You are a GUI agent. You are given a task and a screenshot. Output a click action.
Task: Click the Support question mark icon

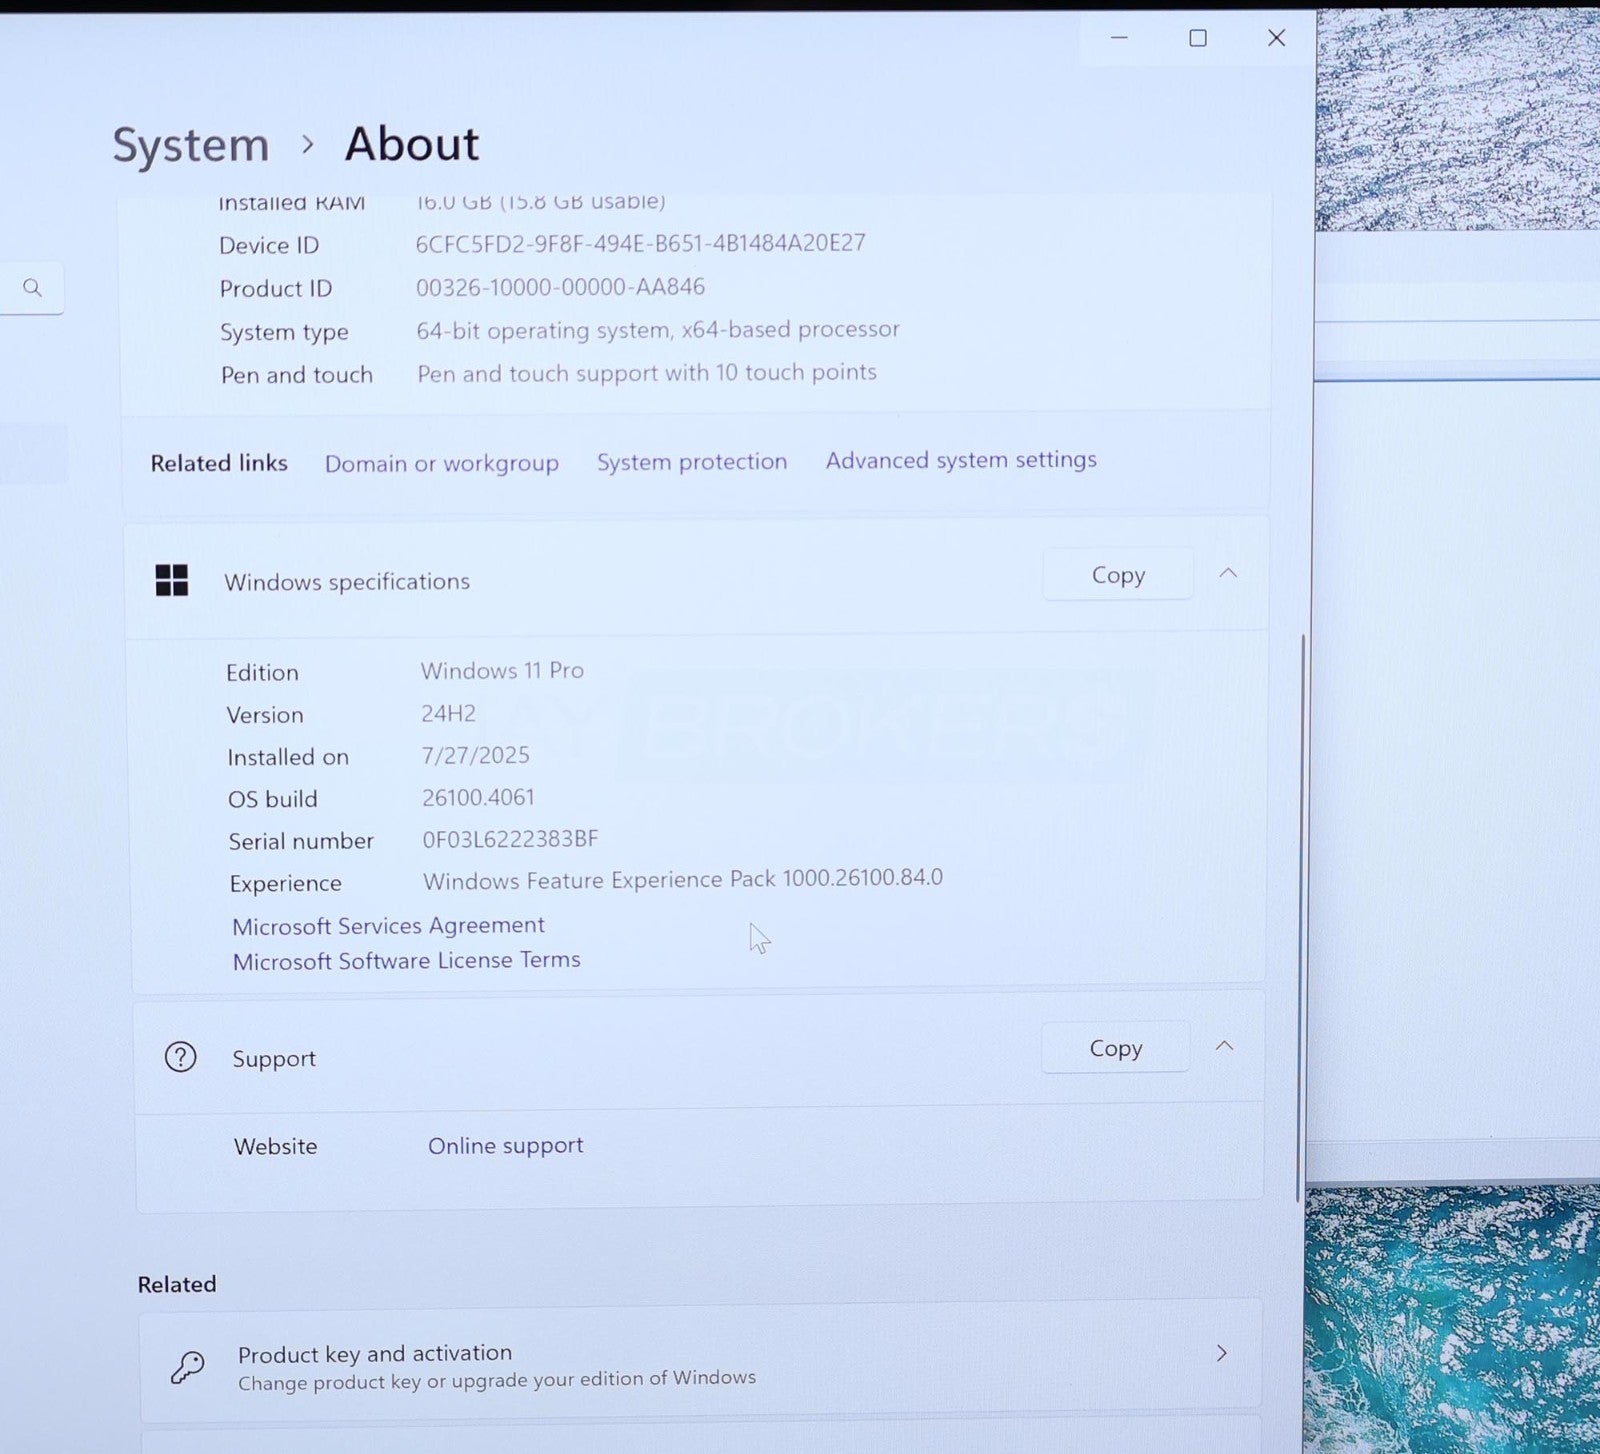tap(181, 1057)
